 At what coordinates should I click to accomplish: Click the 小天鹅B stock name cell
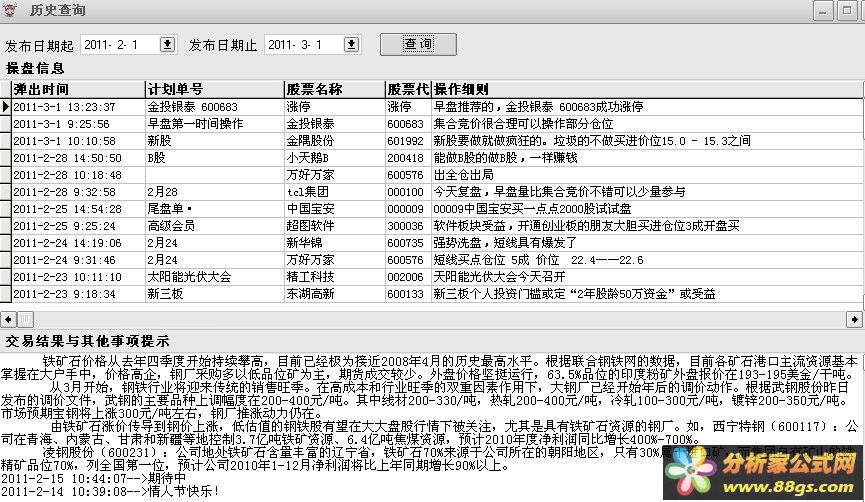335,158
